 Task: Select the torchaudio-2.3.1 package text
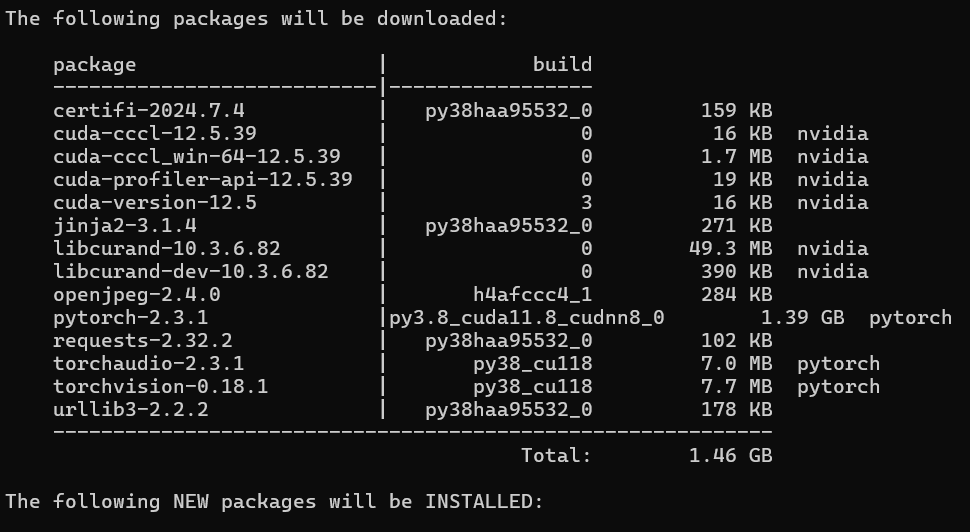click(148, 363)
